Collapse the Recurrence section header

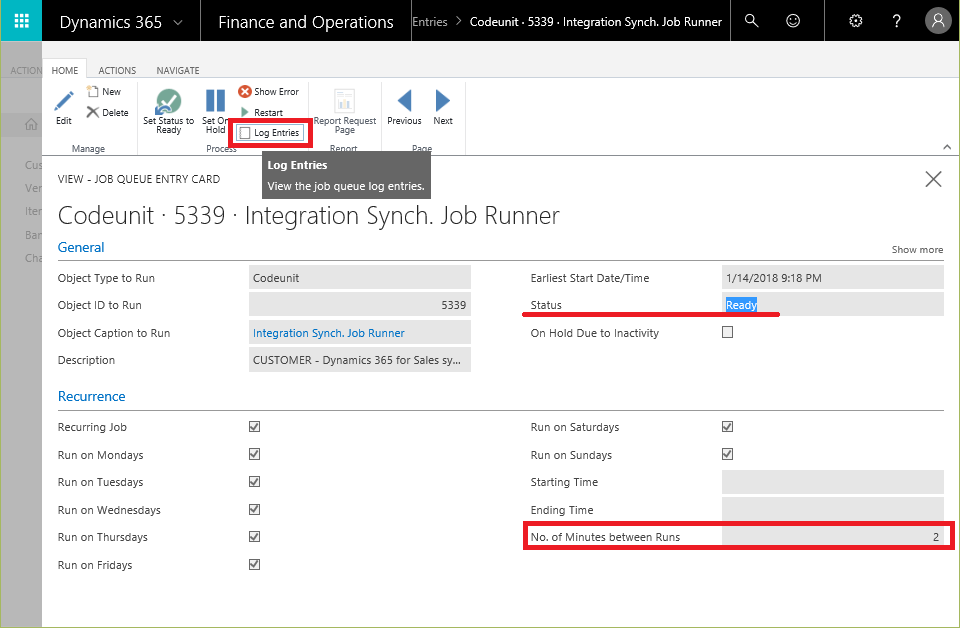91,397
